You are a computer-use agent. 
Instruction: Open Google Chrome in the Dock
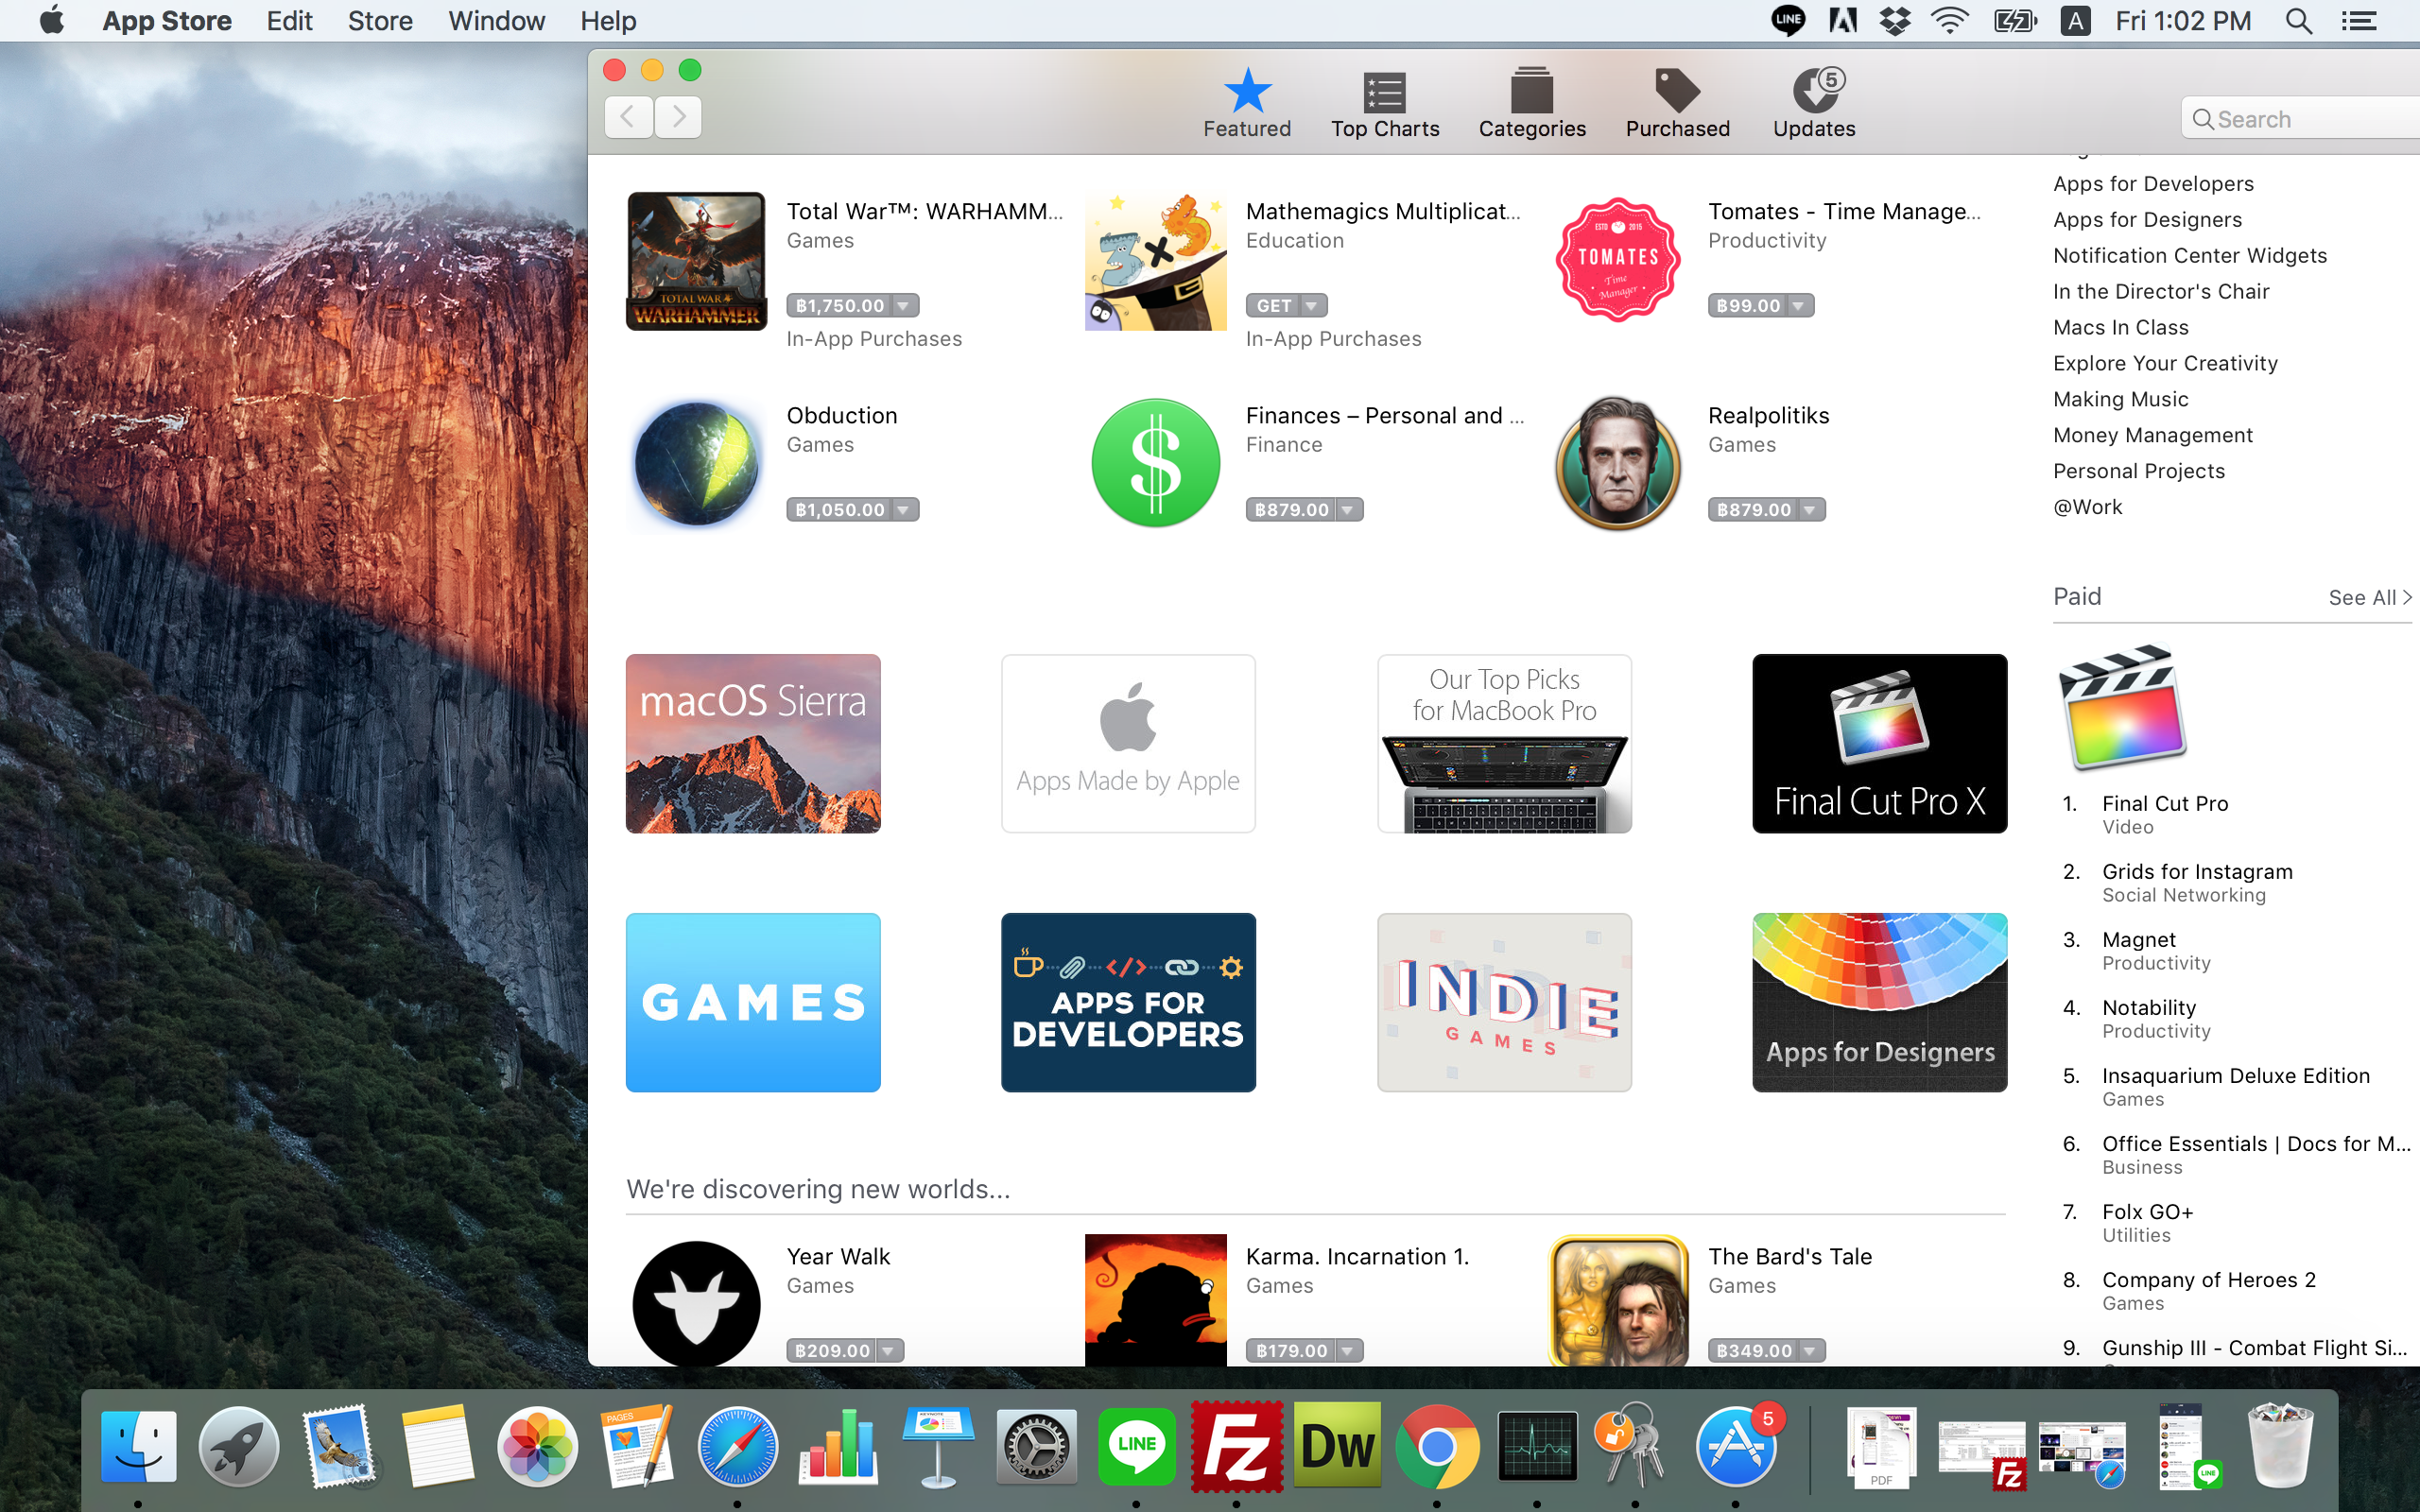coord(1437,1445)
